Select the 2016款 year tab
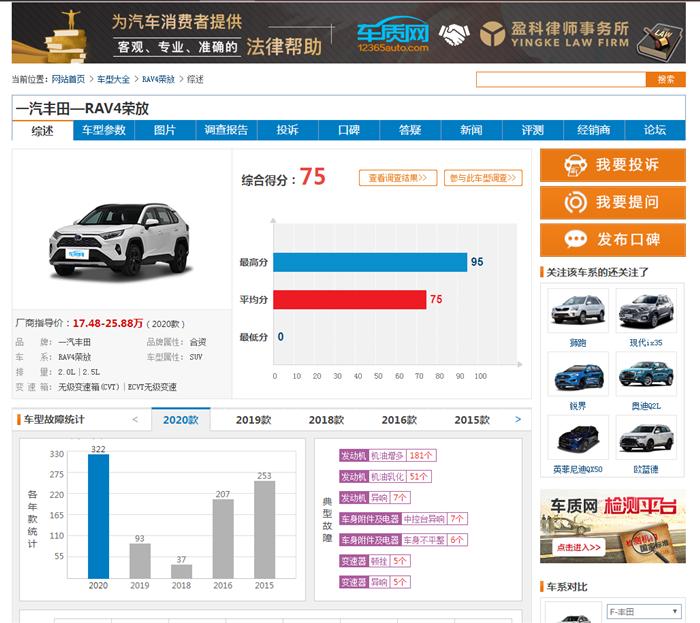This screenshot has height=623, width=700. tap(399, 420)
